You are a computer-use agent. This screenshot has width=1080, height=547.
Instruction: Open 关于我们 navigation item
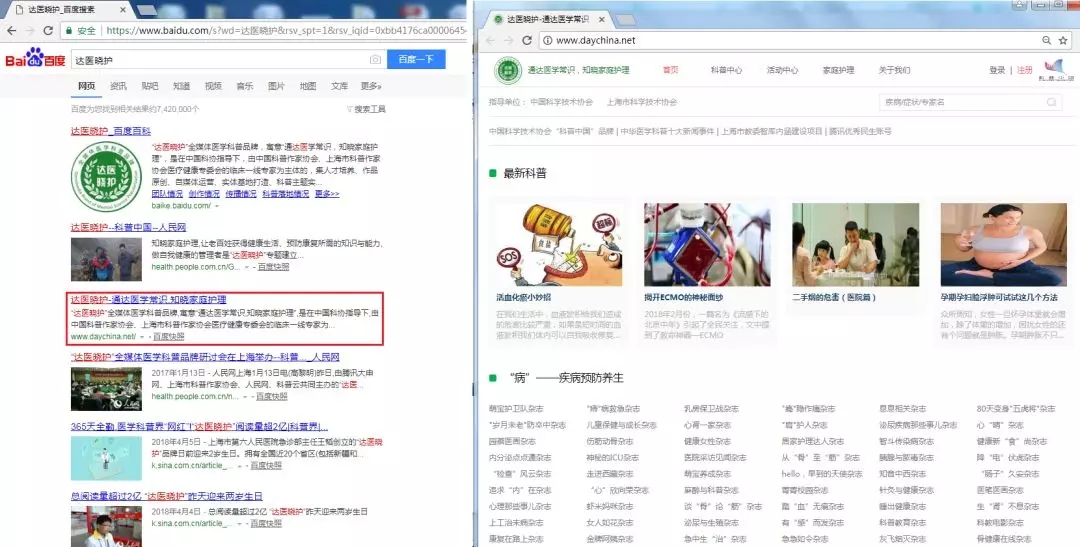pyautogui.click(x=894, y=70)
